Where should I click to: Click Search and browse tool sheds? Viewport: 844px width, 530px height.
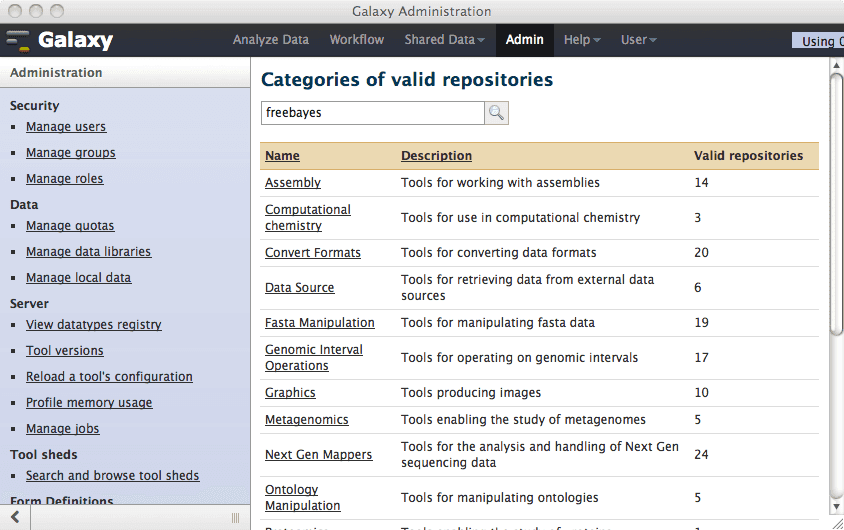pyautogui.click(x=112, y=476)
